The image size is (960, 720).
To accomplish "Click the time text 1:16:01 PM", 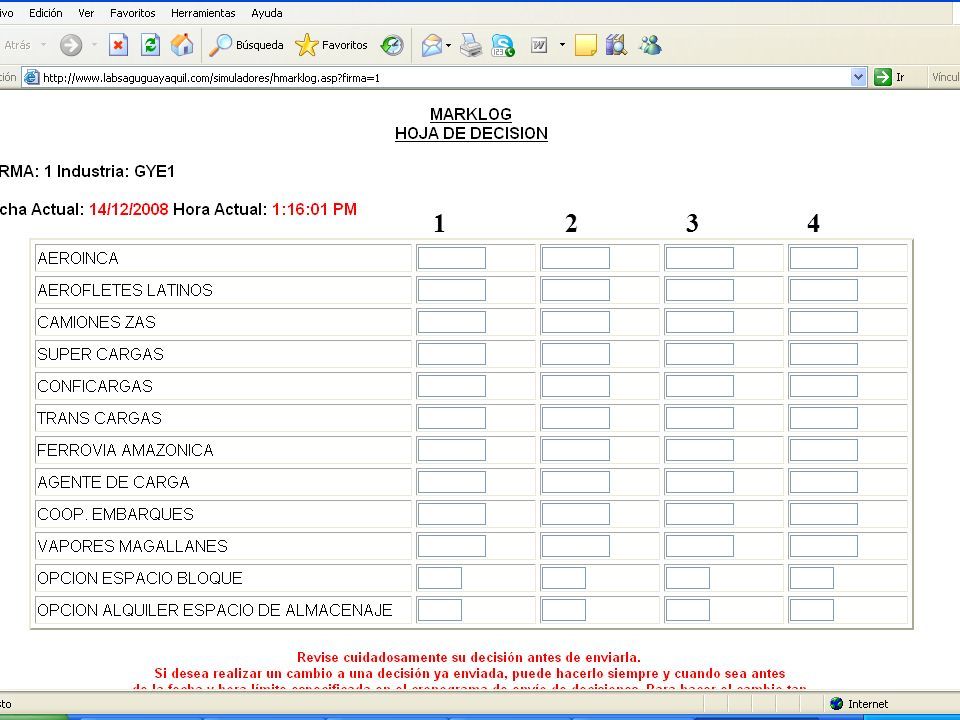I will (x=314, y=209).
